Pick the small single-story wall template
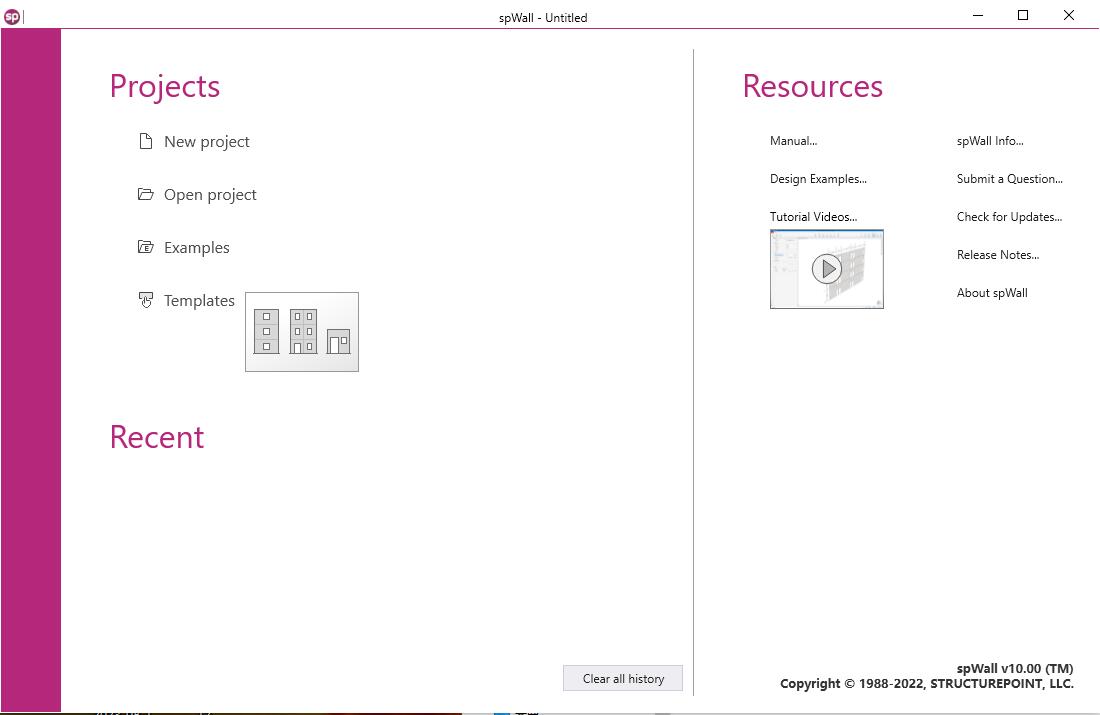The image size is (1100, 715). pos(339,342)
